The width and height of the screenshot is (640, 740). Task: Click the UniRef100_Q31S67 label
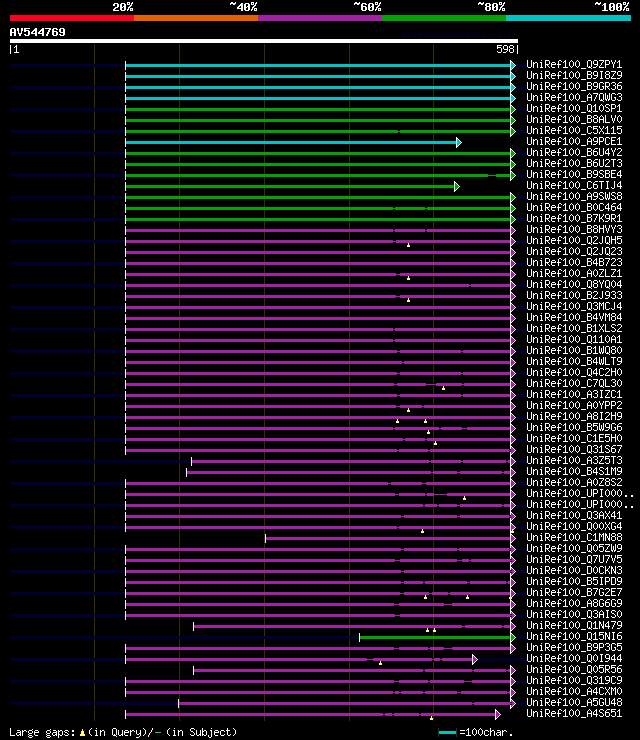574,450
